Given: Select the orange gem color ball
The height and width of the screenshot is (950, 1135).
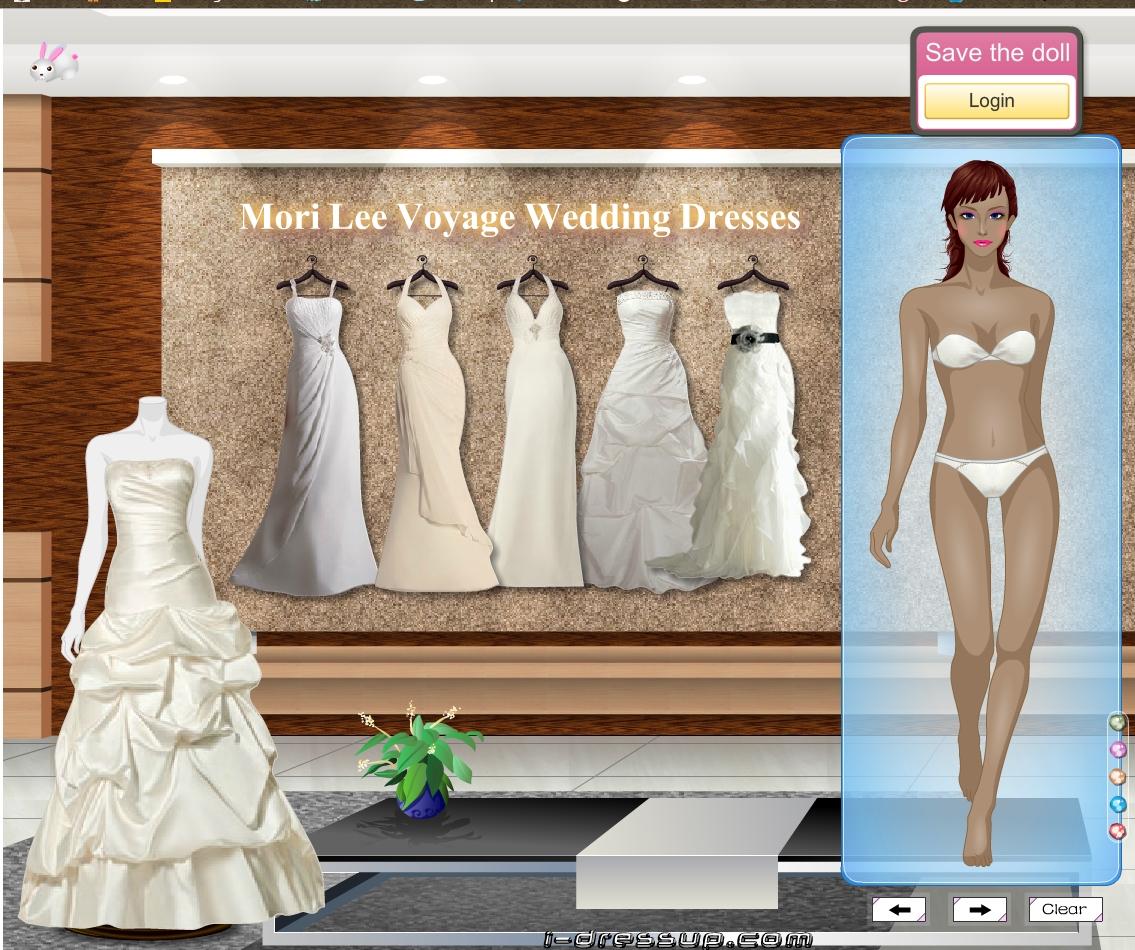Looking at the screenshot, I should coord(1117,777).
